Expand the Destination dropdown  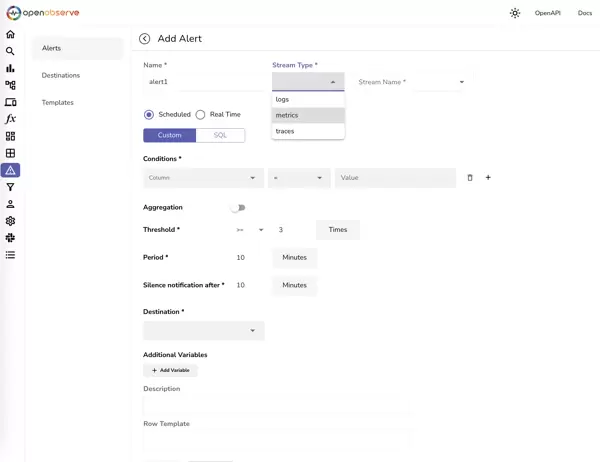203,330
